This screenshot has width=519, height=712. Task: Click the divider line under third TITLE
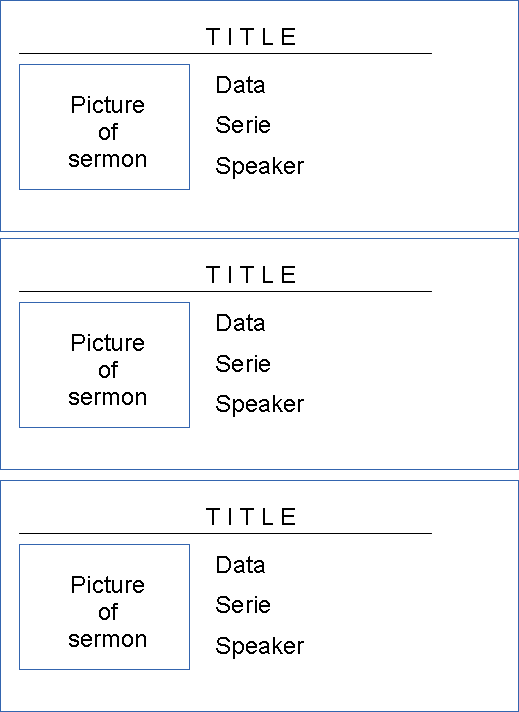pyautogui.click(x=225, y=534)
